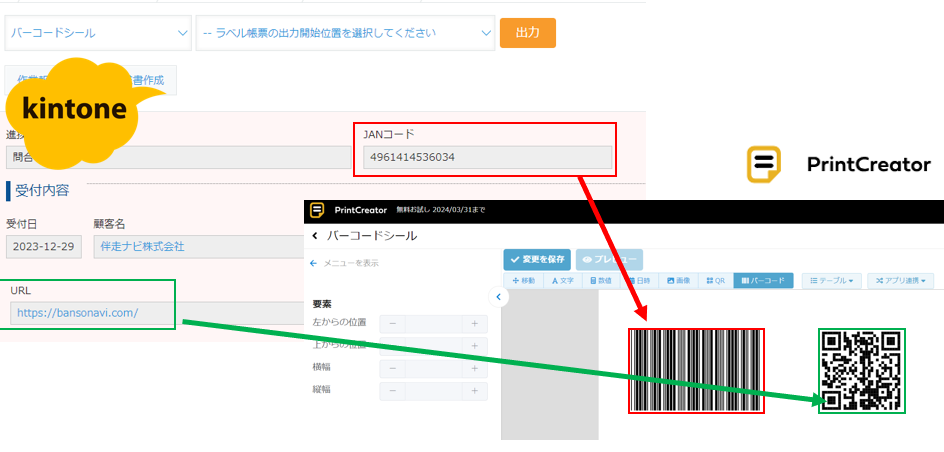Click the 変更を保存 save button
The width and height of the screenshot is (944, 452).
click(x=537, y=259)
